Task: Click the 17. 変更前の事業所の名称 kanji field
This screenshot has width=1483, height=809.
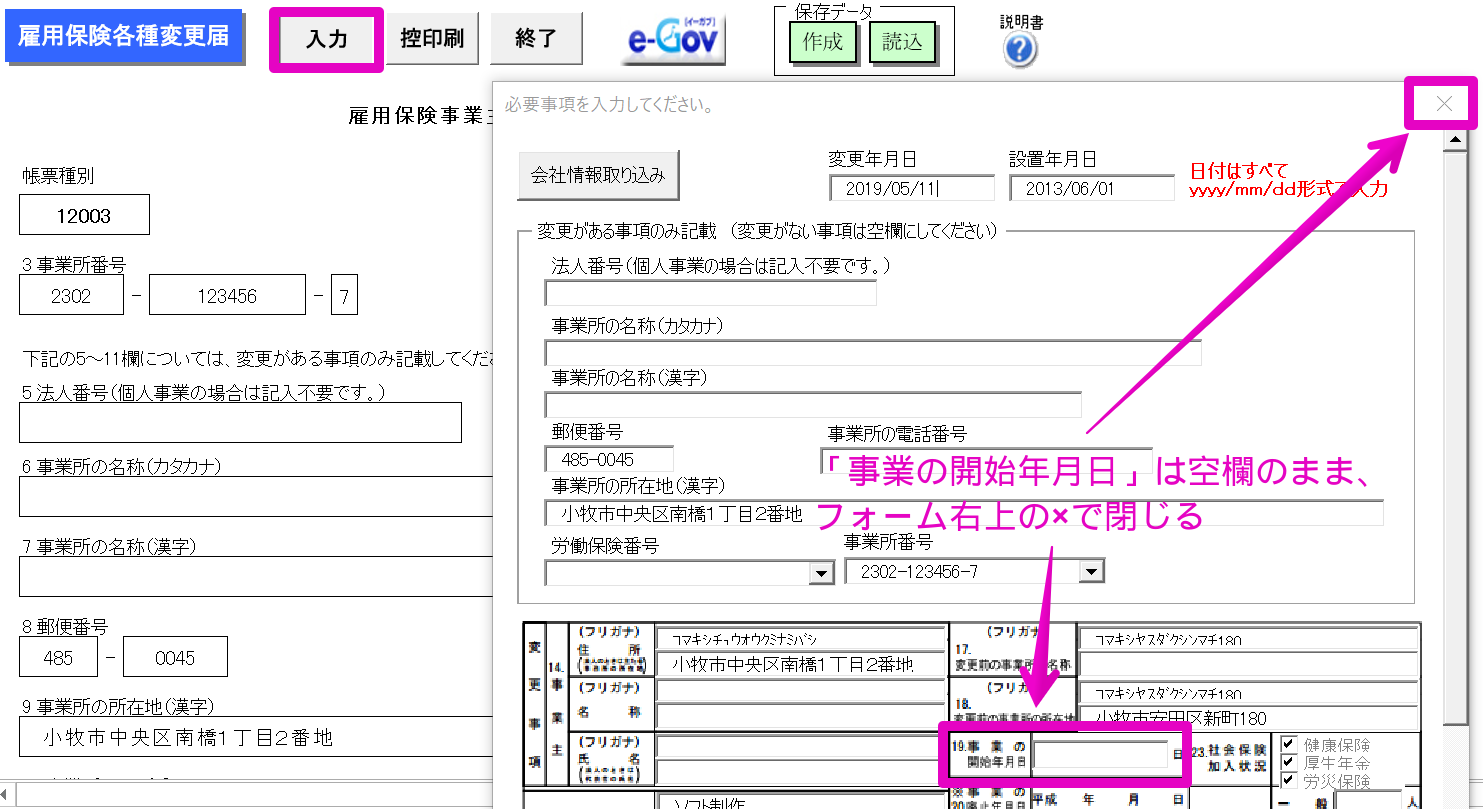Action: (1248, 665)
